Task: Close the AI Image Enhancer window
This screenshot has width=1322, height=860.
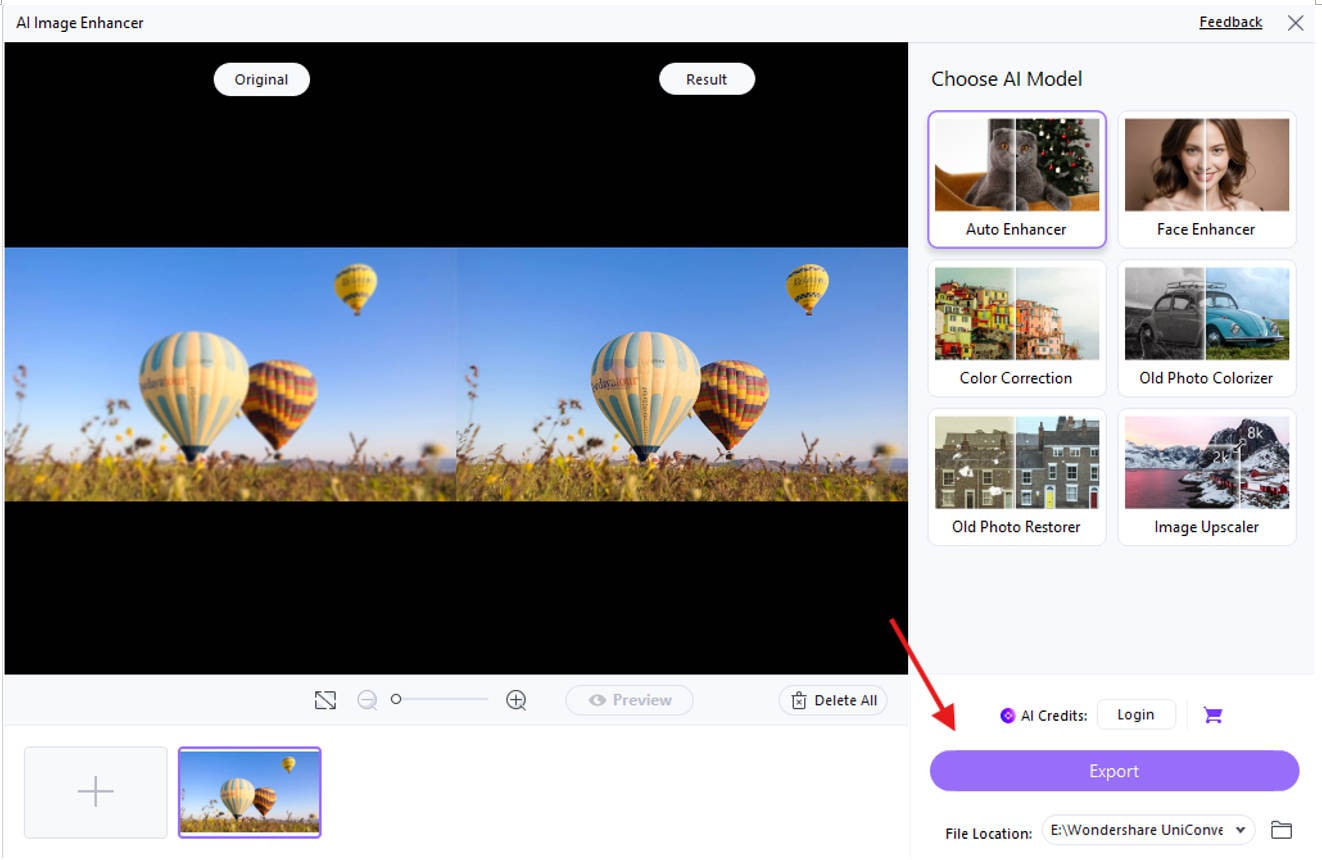Action: click(x=1295, y=22)
